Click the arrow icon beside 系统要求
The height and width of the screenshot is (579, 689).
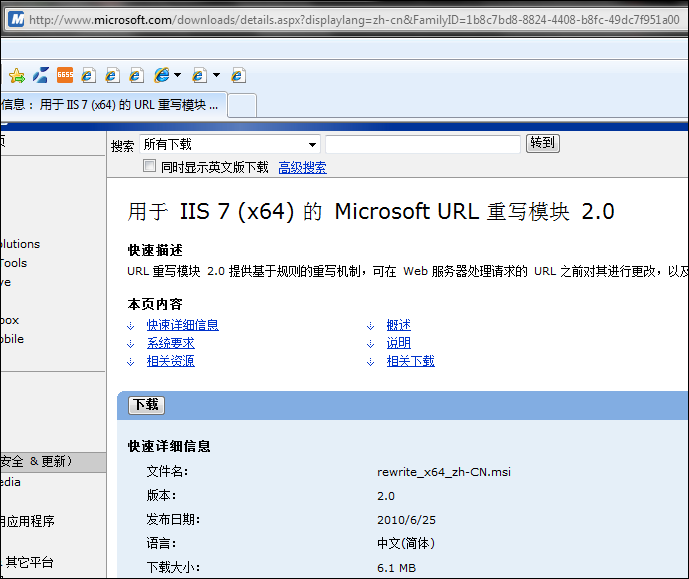[131, 344]
